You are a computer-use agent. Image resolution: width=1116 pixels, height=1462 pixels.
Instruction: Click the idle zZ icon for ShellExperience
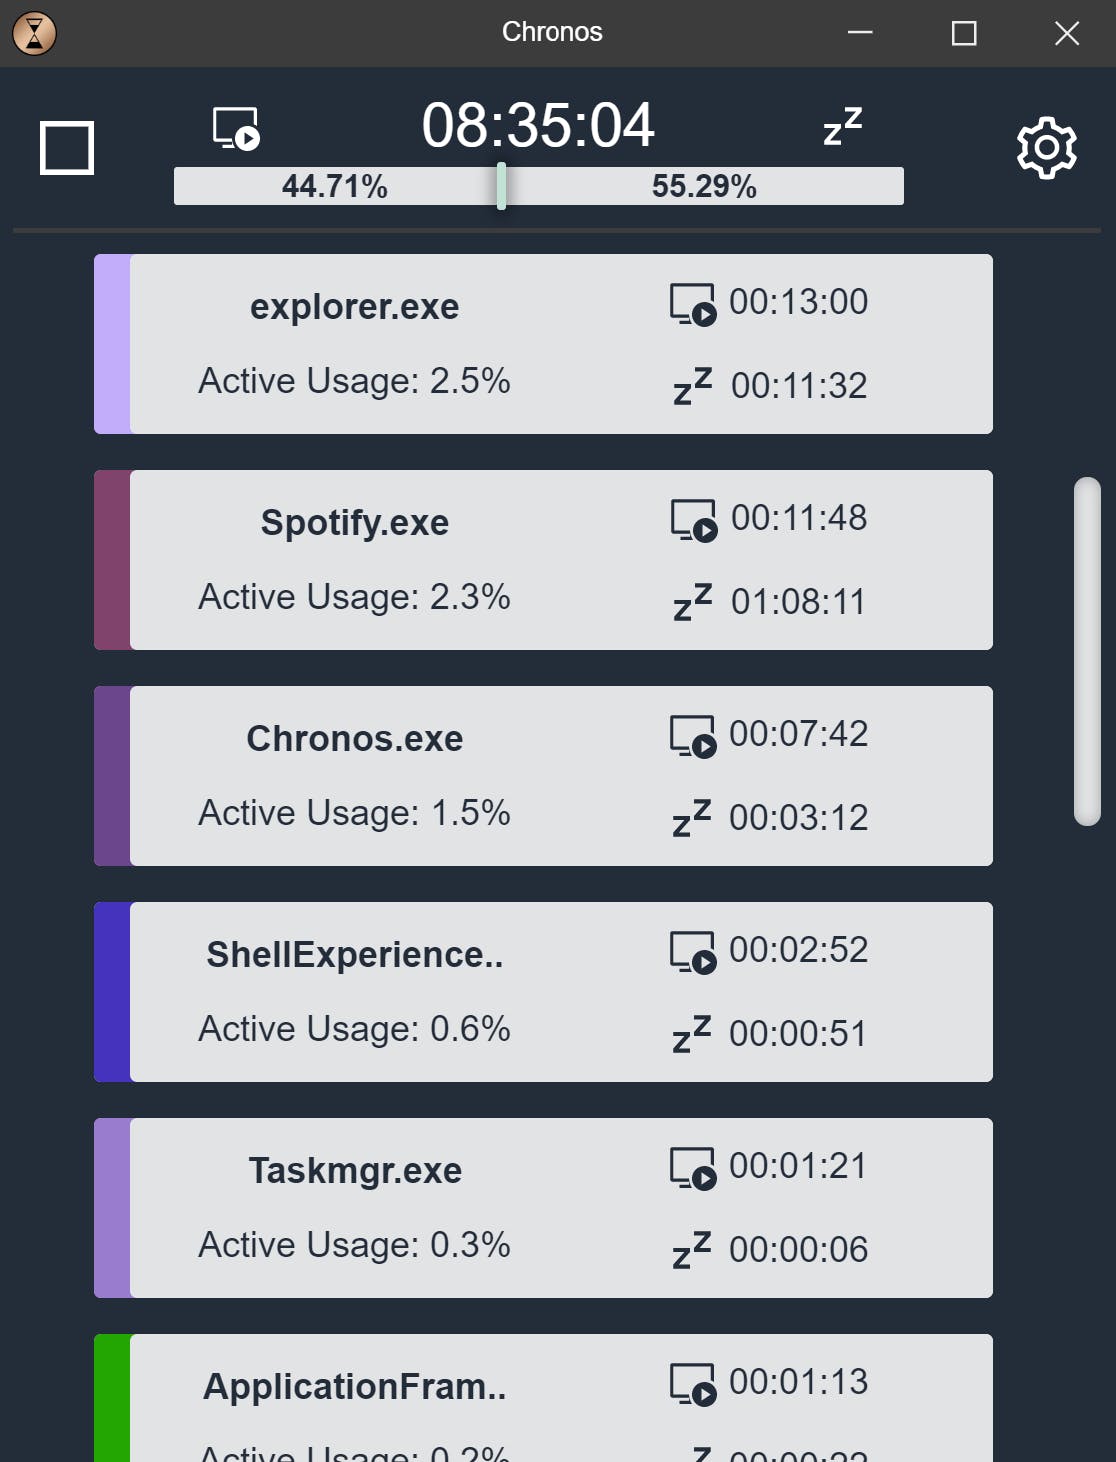[x=692, y=1034]
